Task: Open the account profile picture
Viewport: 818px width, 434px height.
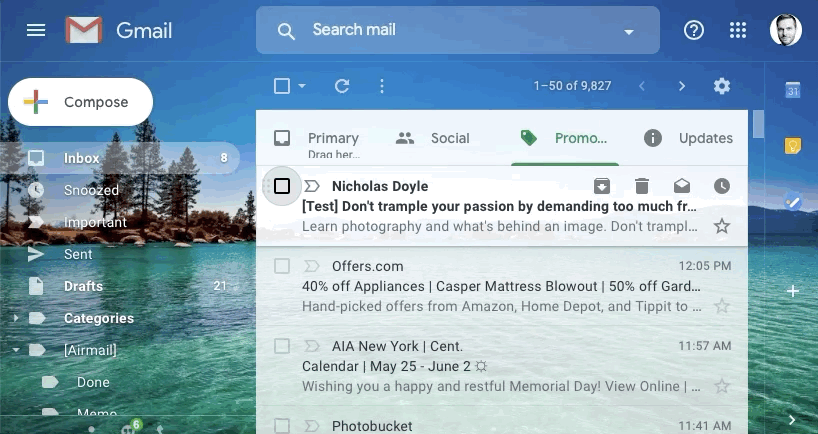Action: click(x=786, y=30)
